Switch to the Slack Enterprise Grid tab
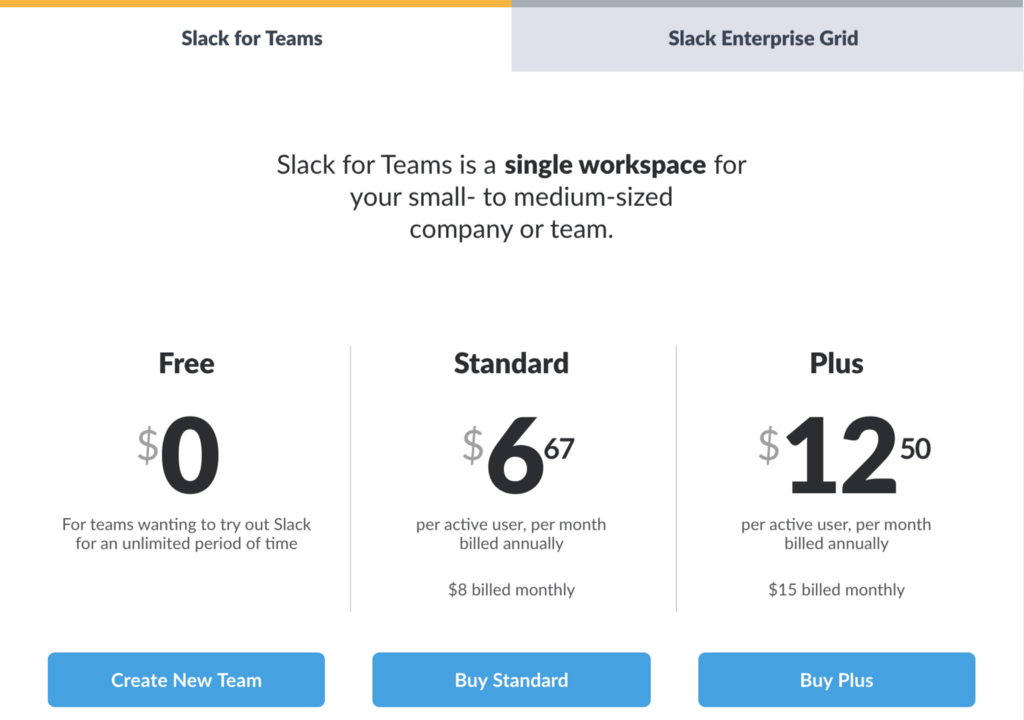Image resolution: width=1024 pixels, height=720 pixels. pyautogui.click(x=763, y=38)
